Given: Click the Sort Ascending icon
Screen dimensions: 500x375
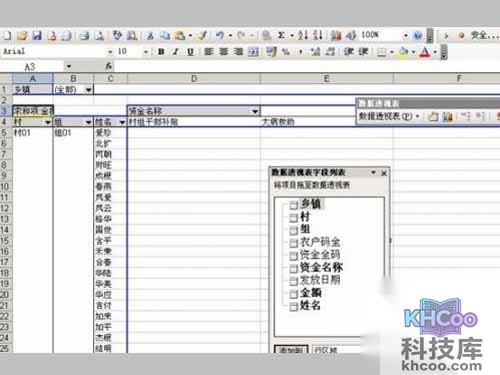Looking at the screenshot, I should tap(302, 35).
